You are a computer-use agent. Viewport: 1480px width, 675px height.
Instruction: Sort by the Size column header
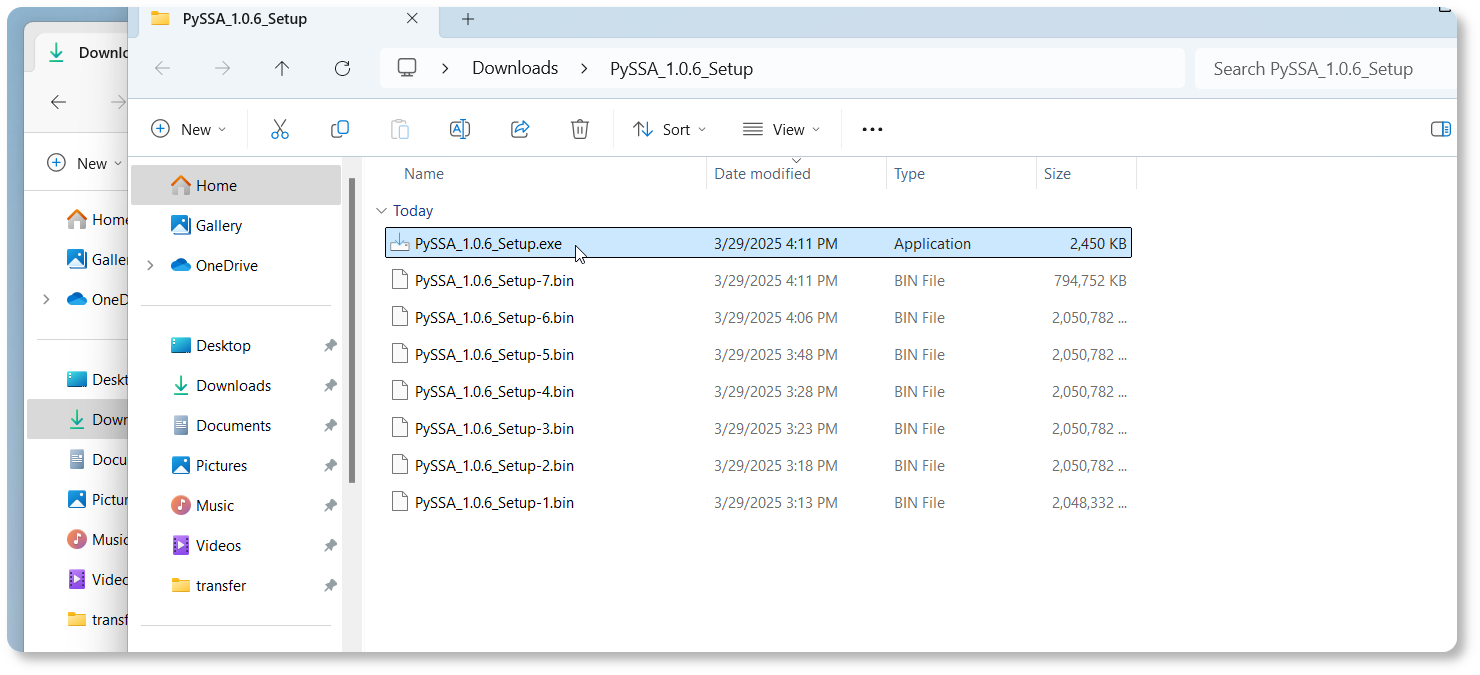click(x=1057, y=174)
